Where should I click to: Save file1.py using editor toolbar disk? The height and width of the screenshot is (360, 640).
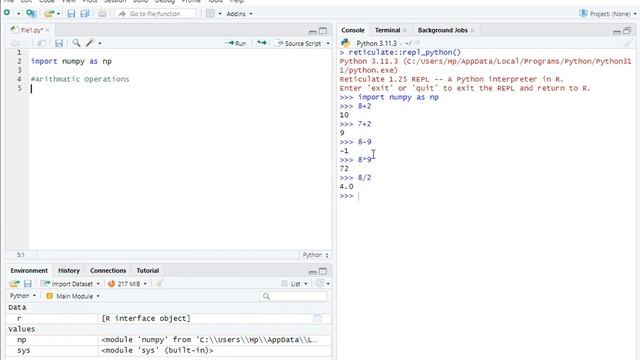(x=59, y=43)
